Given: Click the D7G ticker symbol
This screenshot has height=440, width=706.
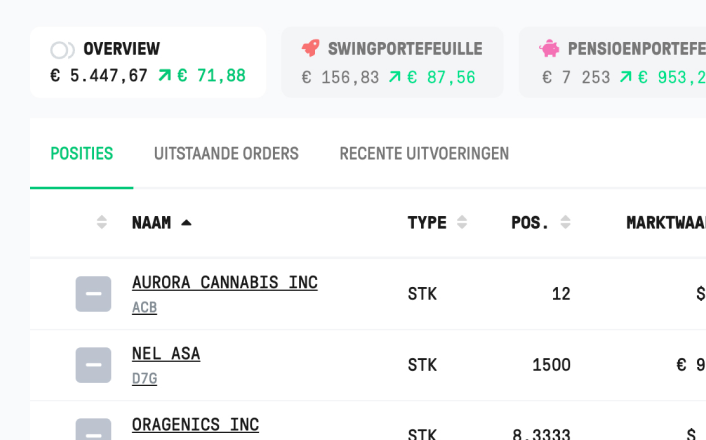Looking at the screenshot, I should click(x=145, y=379).
